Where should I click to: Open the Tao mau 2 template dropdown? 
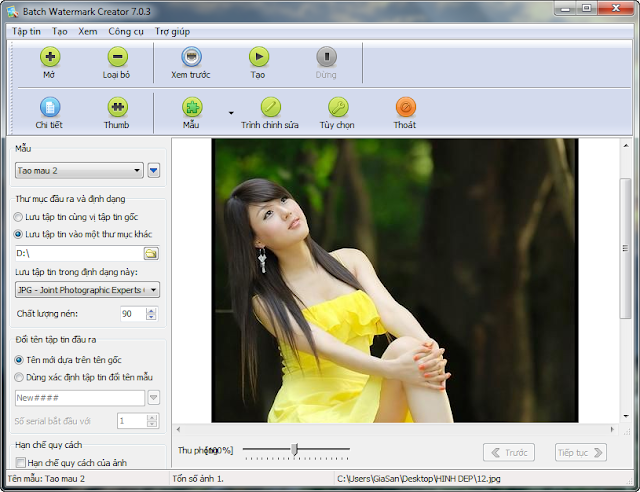(79, 171)
